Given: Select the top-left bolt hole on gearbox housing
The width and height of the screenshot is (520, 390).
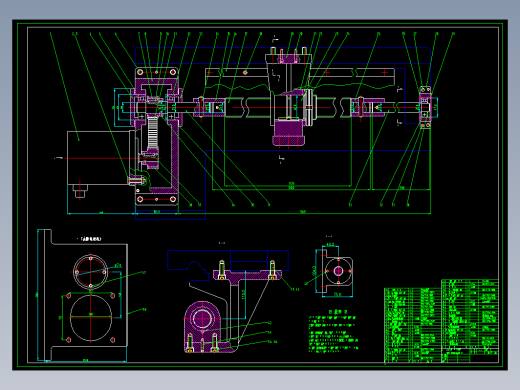Looking at the screenshot, I should [140, 72].
